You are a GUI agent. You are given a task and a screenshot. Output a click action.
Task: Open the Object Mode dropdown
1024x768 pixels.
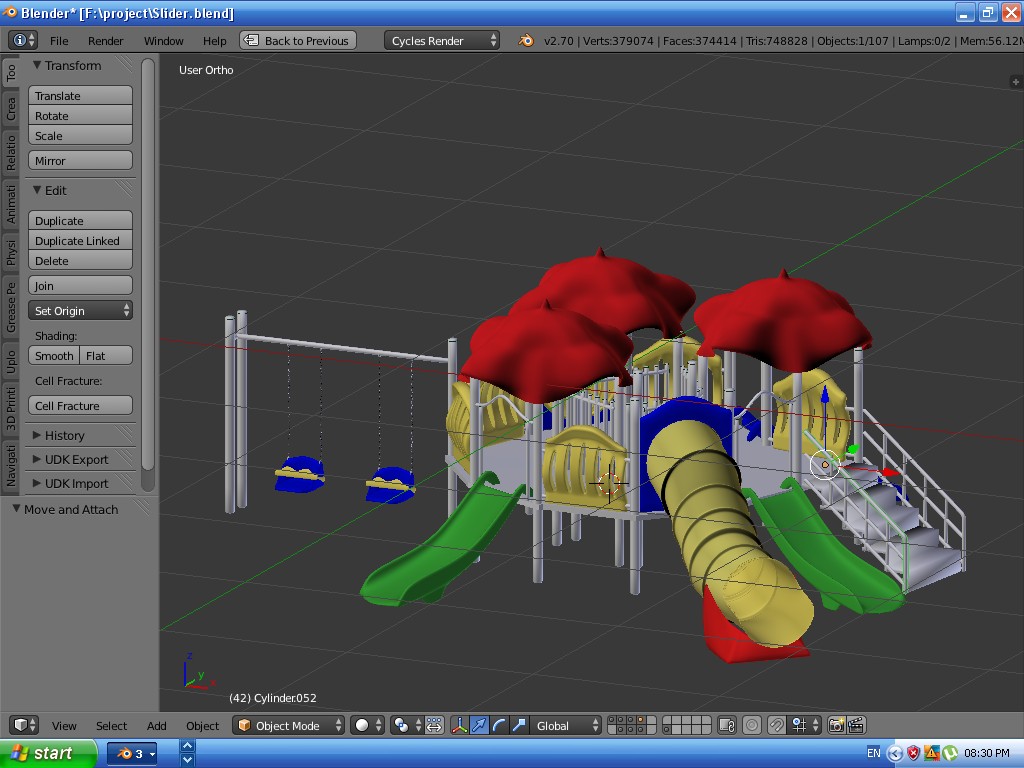click(x=288, y=725)
